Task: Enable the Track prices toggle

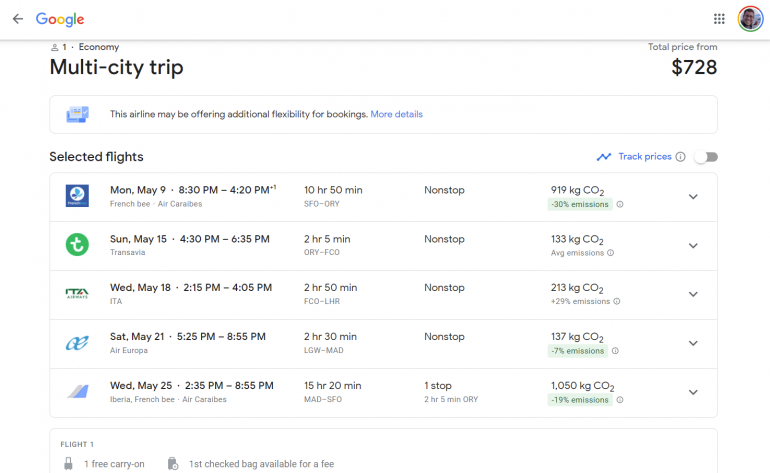Action: coord(706,157)
